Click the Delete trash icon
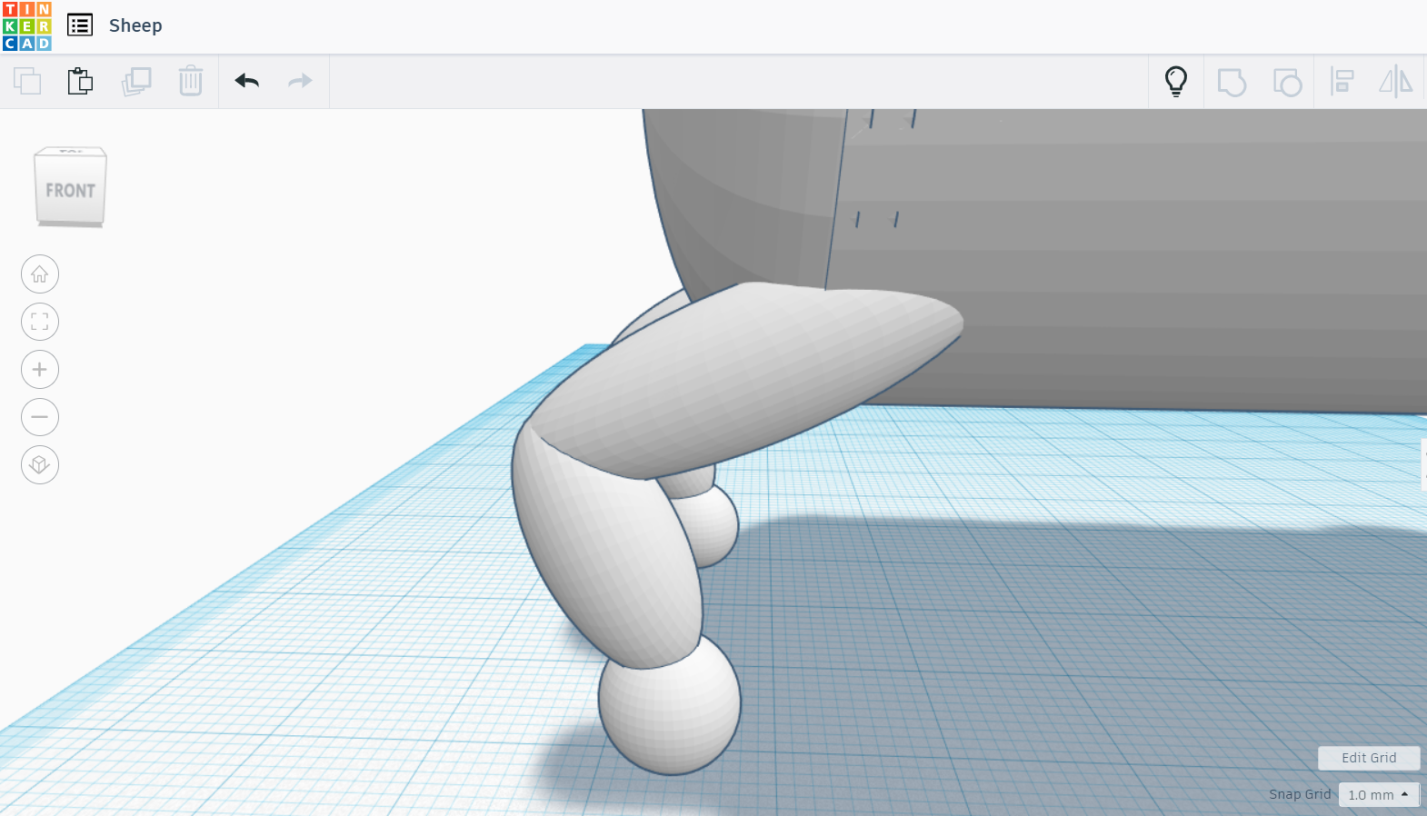 (190, 81)
